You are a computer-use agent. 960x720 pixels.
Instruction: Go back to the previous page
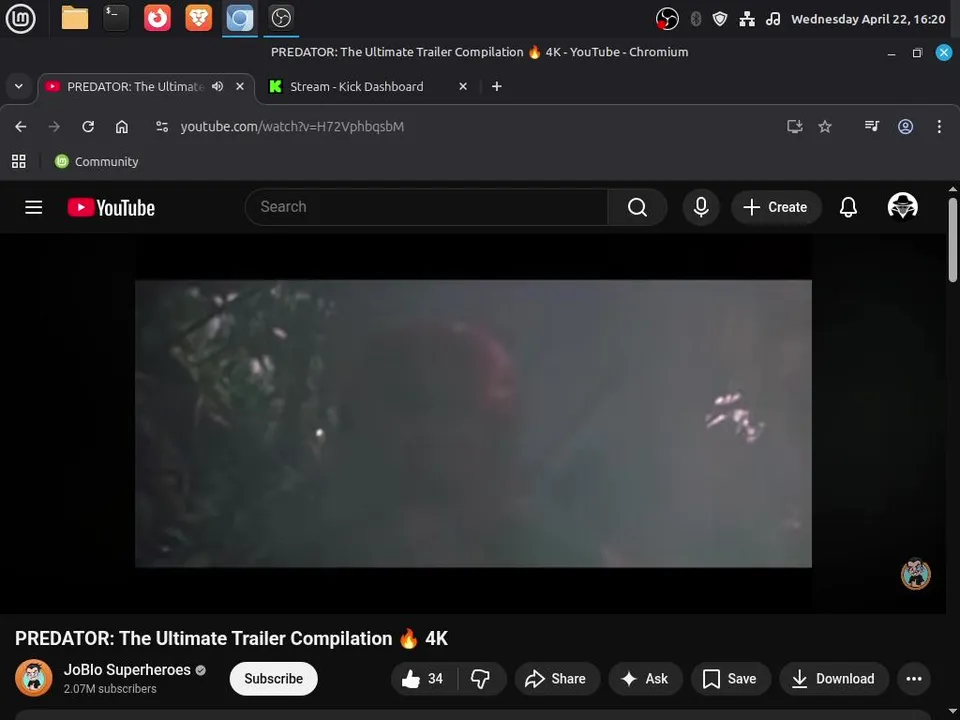click(21, 127)
